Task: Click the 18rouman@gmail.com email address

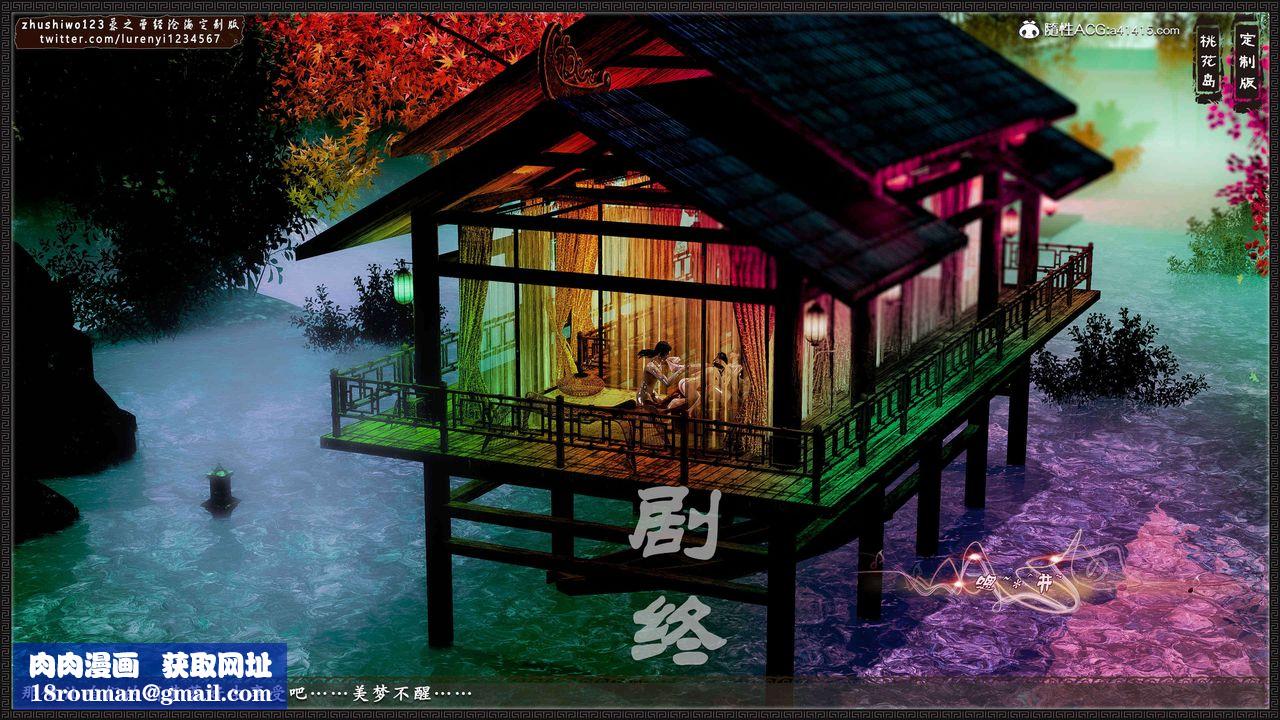Action: click(x=150, y=693)
